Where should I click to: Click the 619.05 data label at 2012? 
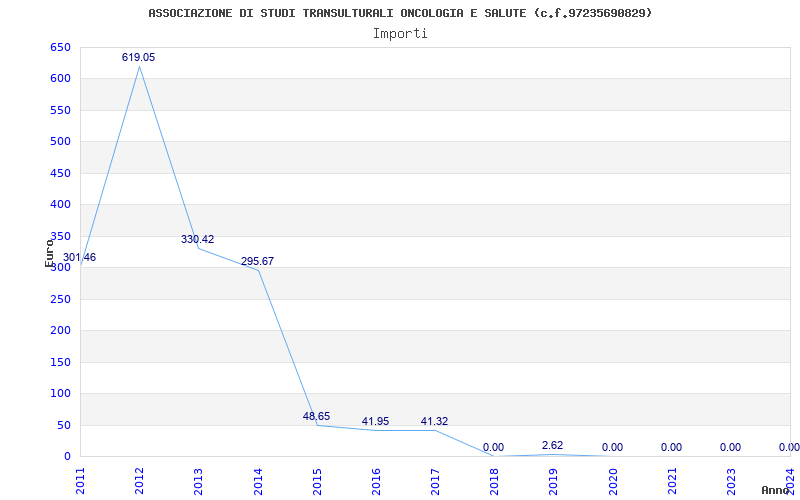[x=138, y=58]
